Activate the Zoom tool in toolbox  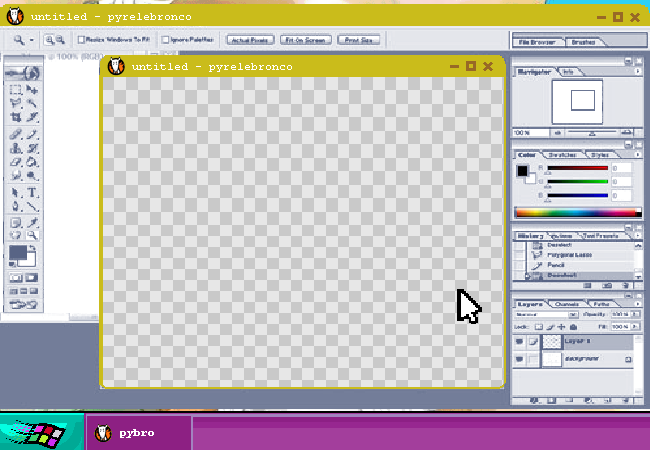coord(32,235)
